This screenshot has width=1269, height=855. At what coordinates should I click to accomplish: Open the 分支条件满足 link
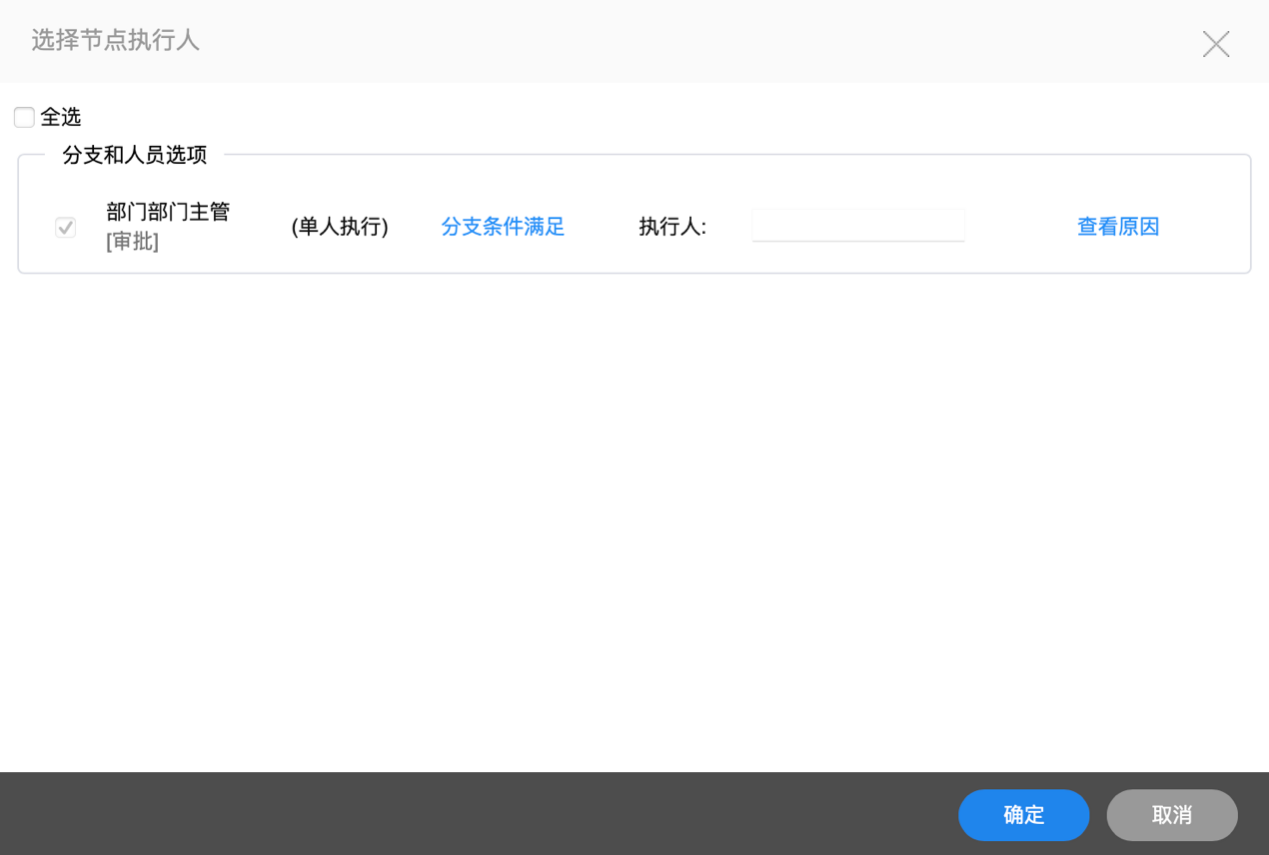click(x=503, y=227)
